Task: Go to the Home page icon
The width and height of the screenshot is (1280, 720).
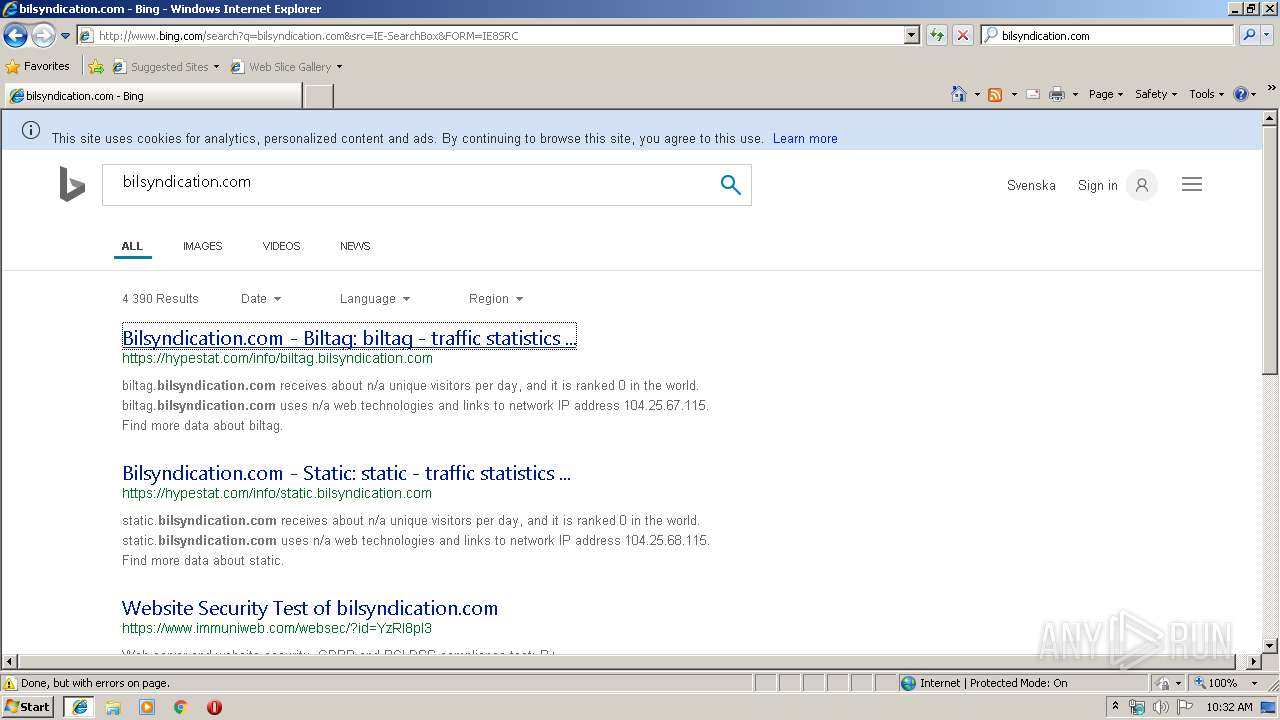Action: [958, 94]
